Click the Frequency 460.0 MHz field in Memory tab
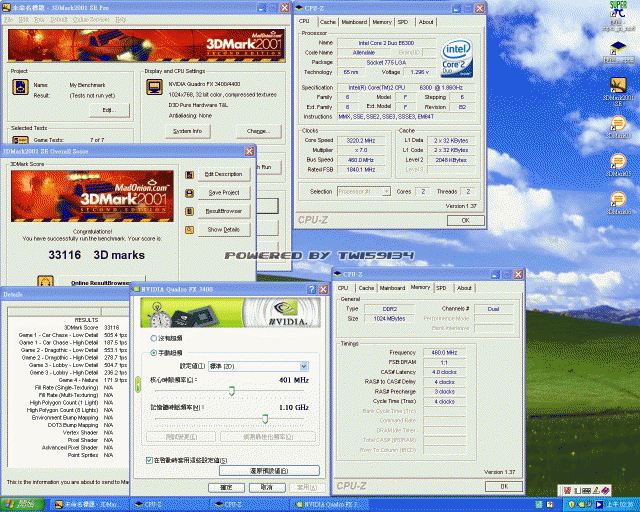This screenshot has height=512, width=640. point(444,352)
